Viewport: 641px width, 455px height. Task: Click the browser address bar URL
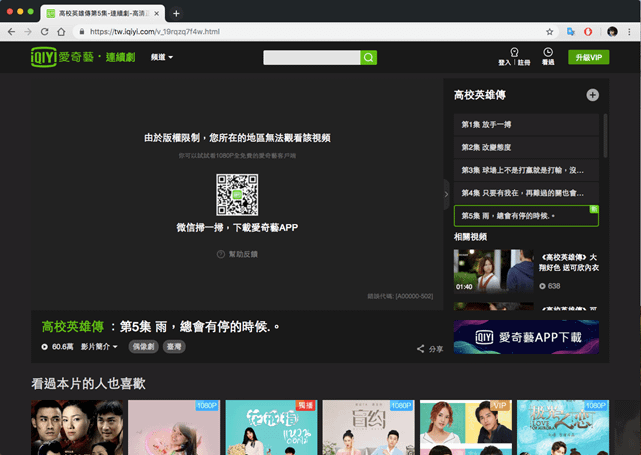coord(155,31)
